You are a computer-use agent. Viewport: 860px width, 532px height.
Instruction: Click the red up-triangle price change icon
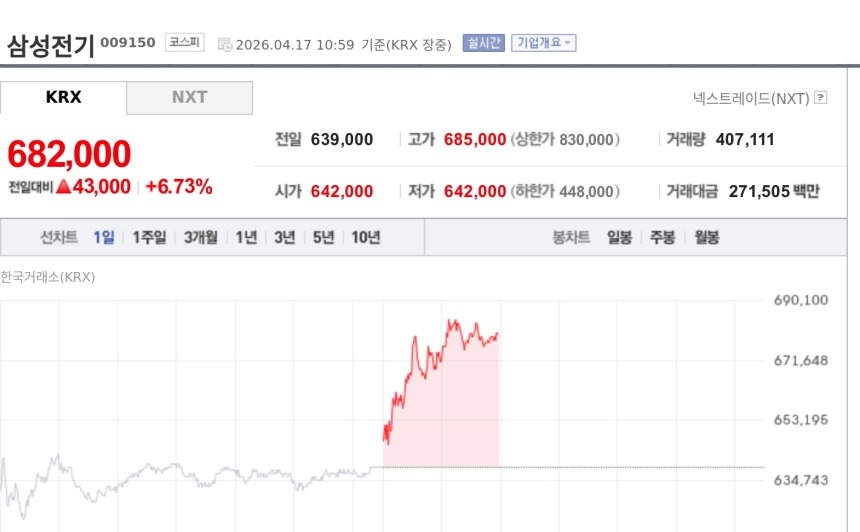[62, 186]
